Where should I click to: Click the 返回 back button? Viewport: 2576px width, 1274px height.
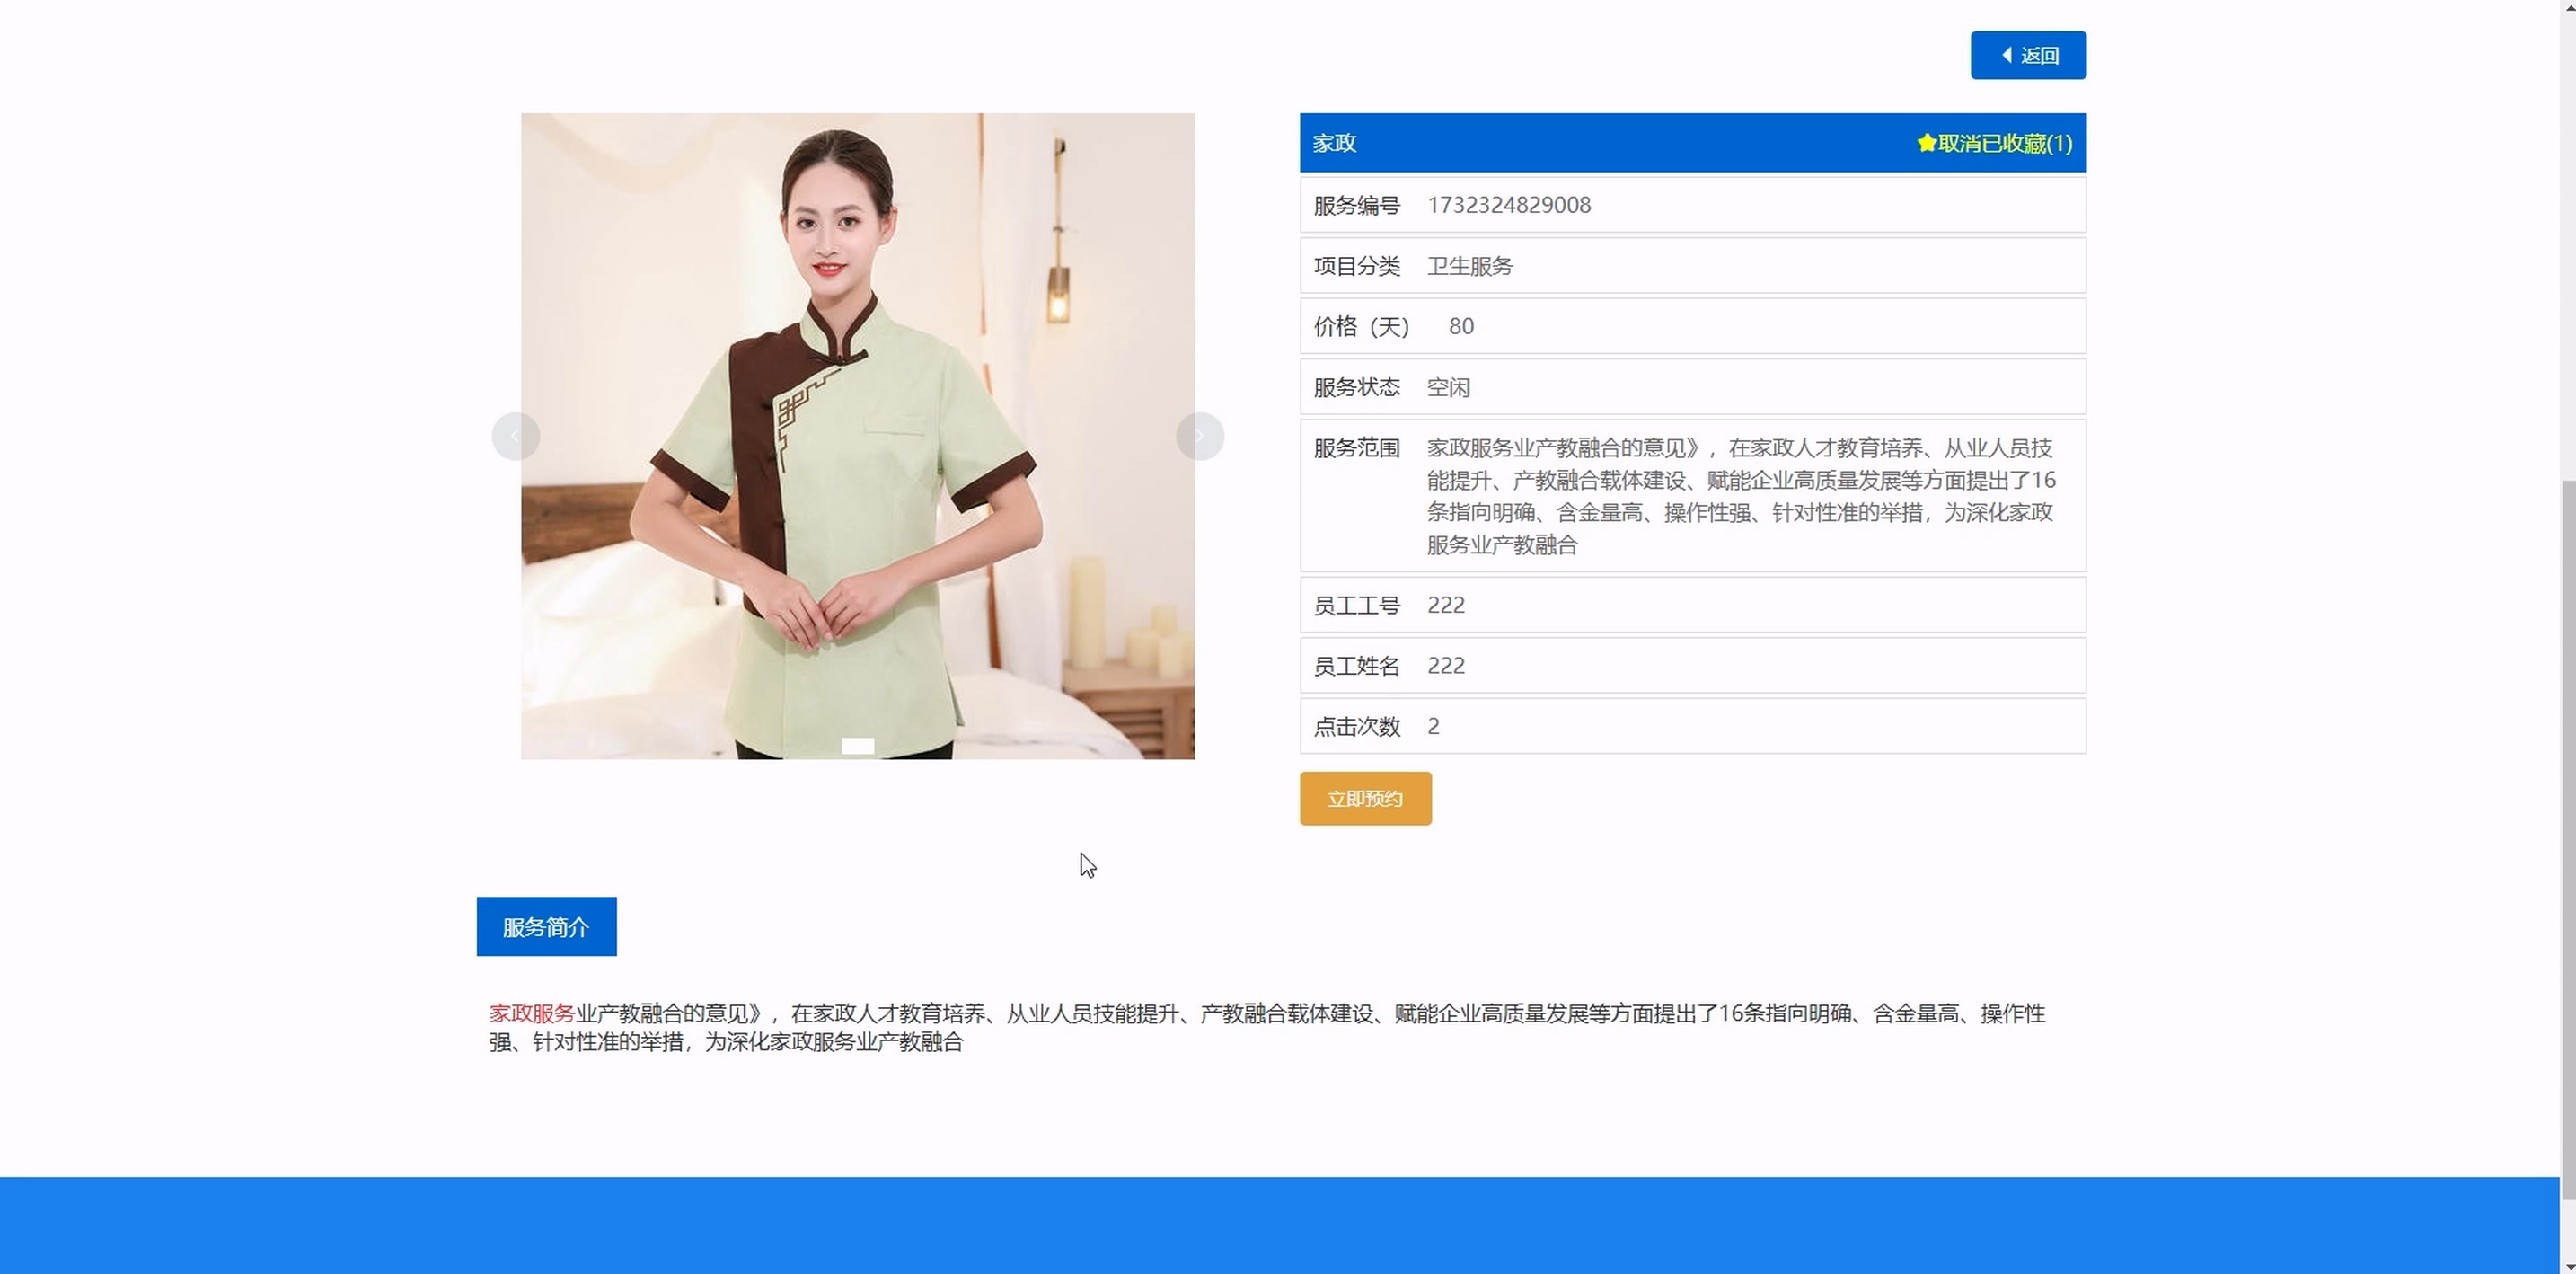[x=2027, y=55]
